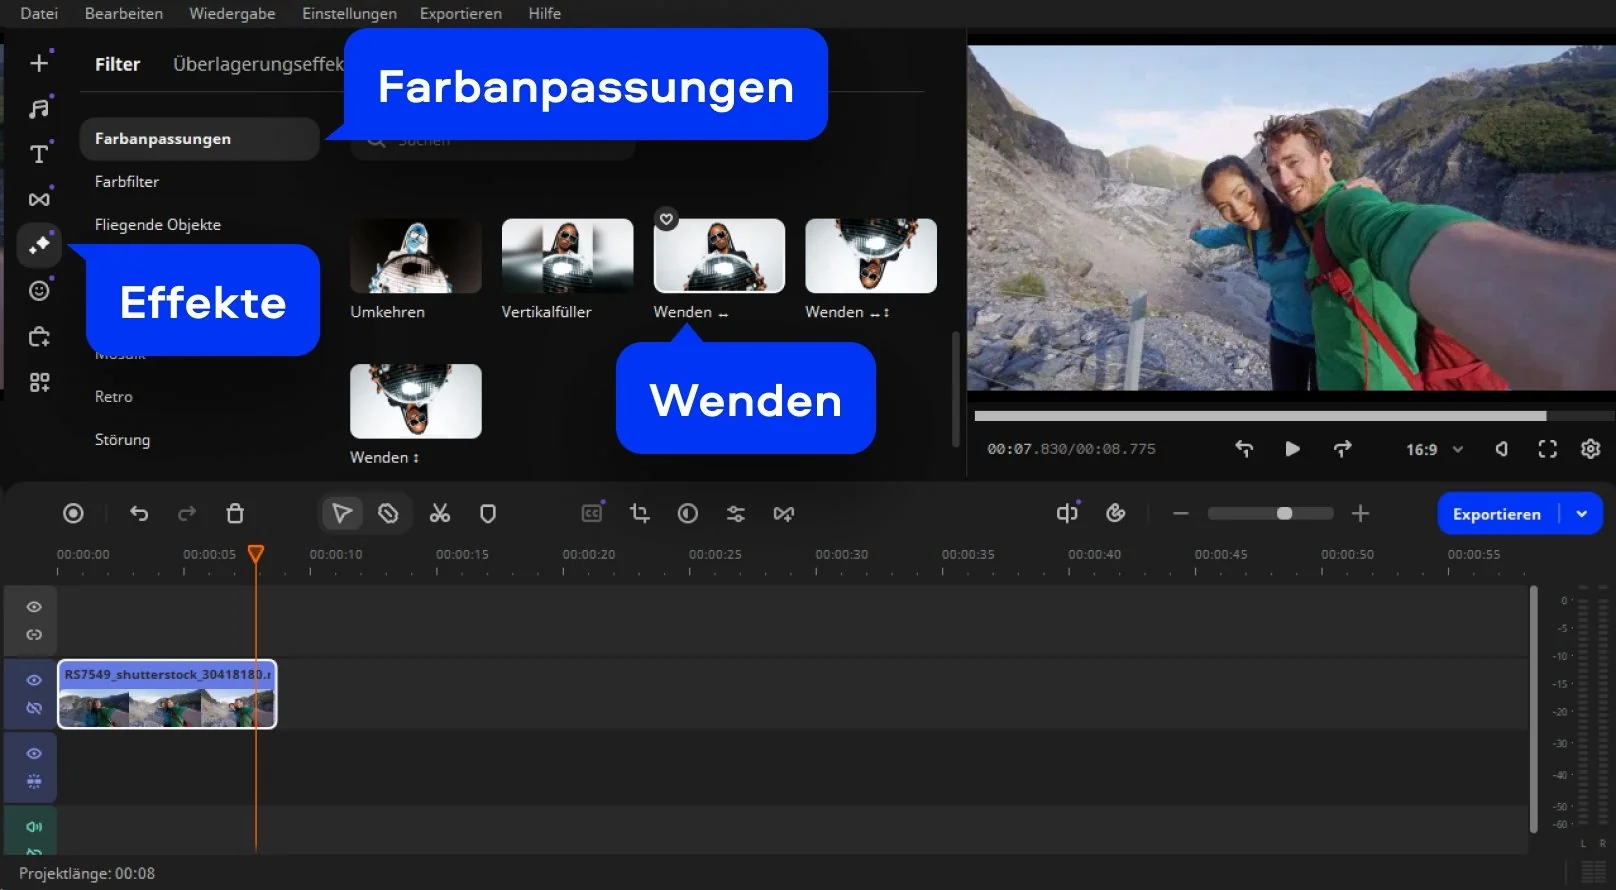The width and height of the screenshot is (1616, 890).
Task: Switch to the Filter tab
Action: tap(117, 64)
